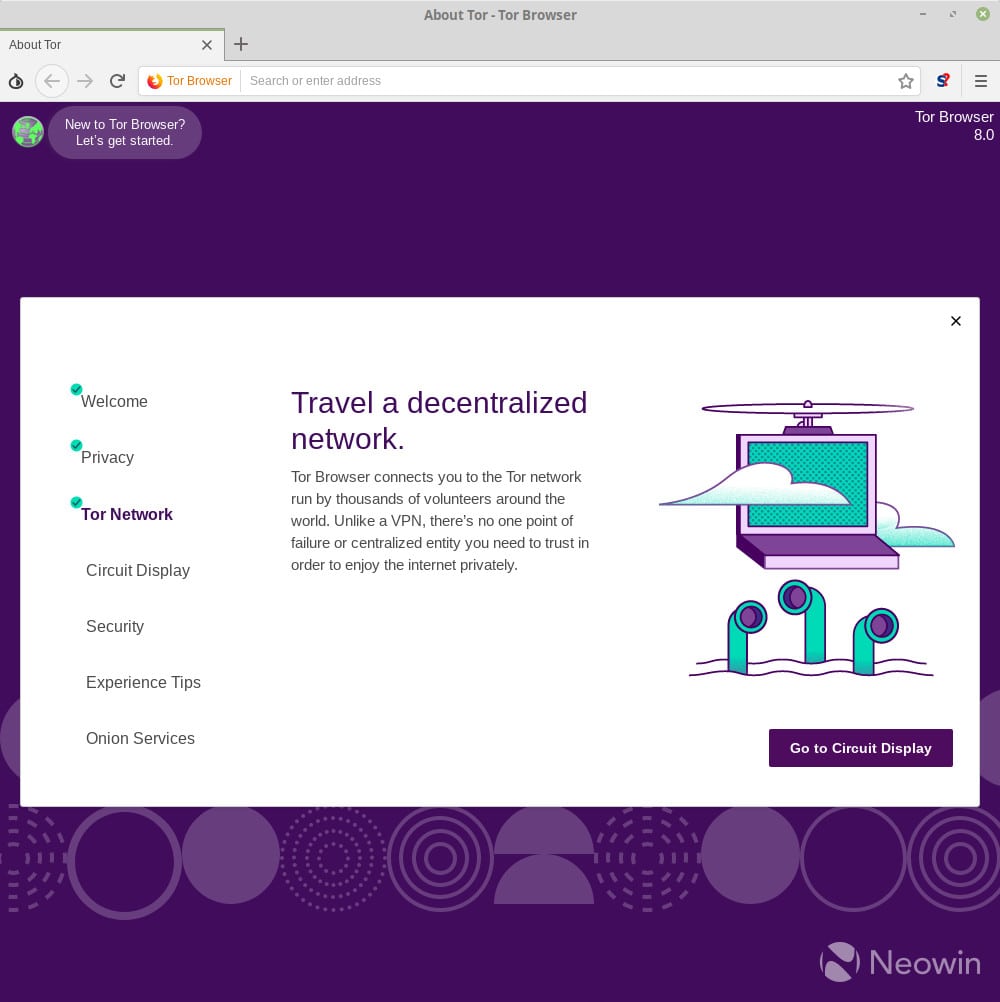
Task: Reload the current page
Action: (x=117, y=81)
